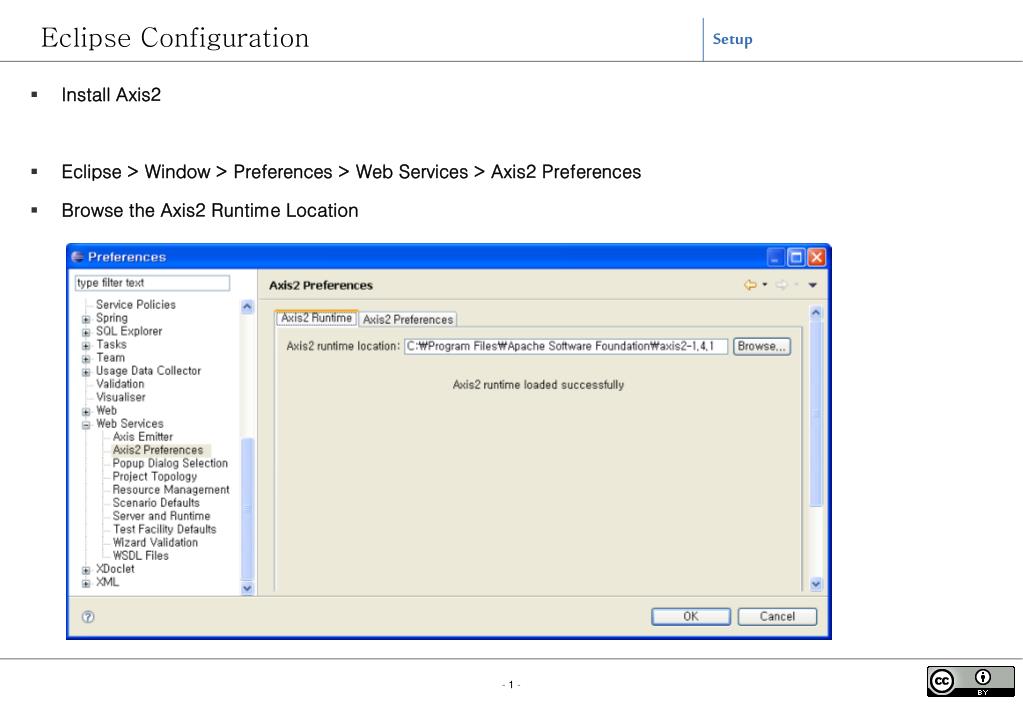Expand the Team tree node
1023x708 pixels.
click(86, 358)
